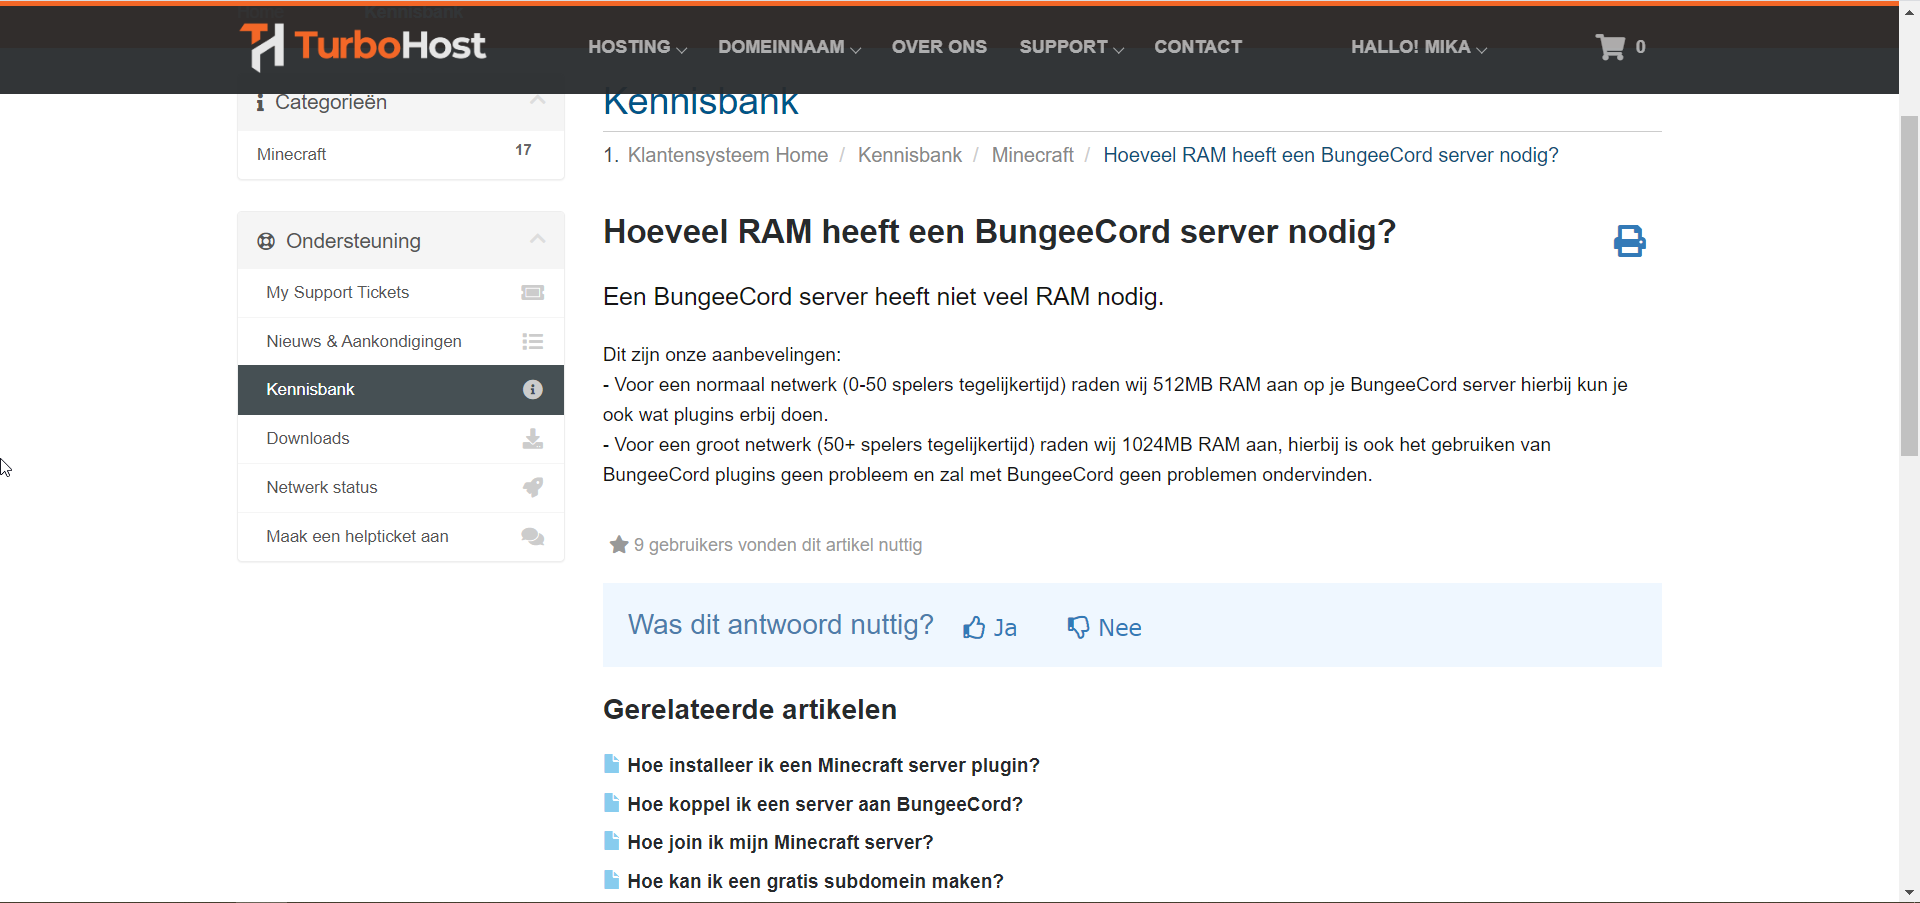
Task: Collapse the Categorieën panel
Action: [x=537, y=101]
